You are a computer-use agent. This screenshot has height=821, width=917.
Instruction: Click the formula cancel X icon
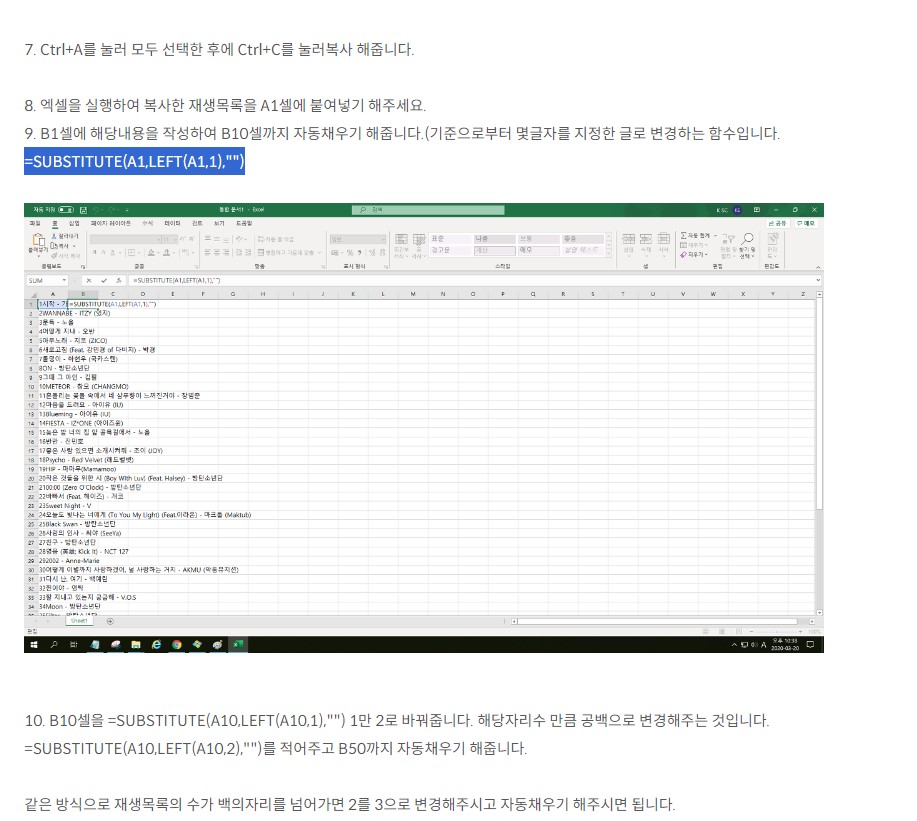89,281
